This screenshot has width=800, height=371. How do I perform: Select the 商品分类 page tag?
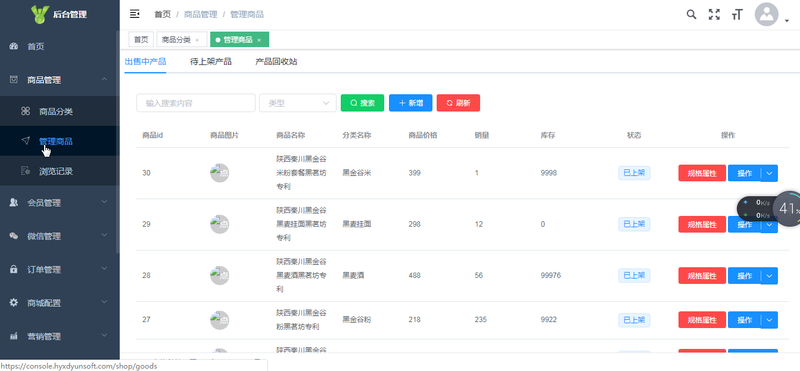click(x=181, y=39)
